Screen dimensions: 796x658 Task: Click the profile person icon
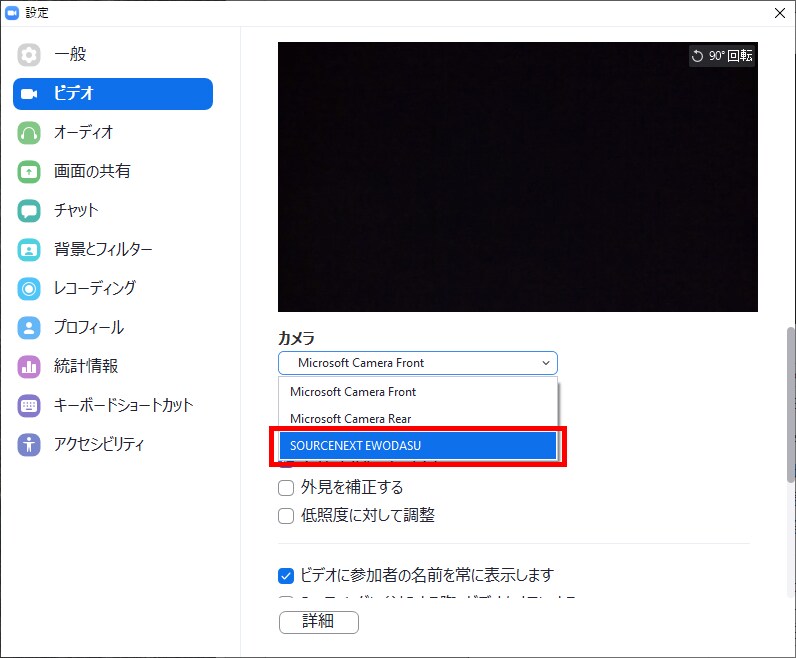point(29,327)
